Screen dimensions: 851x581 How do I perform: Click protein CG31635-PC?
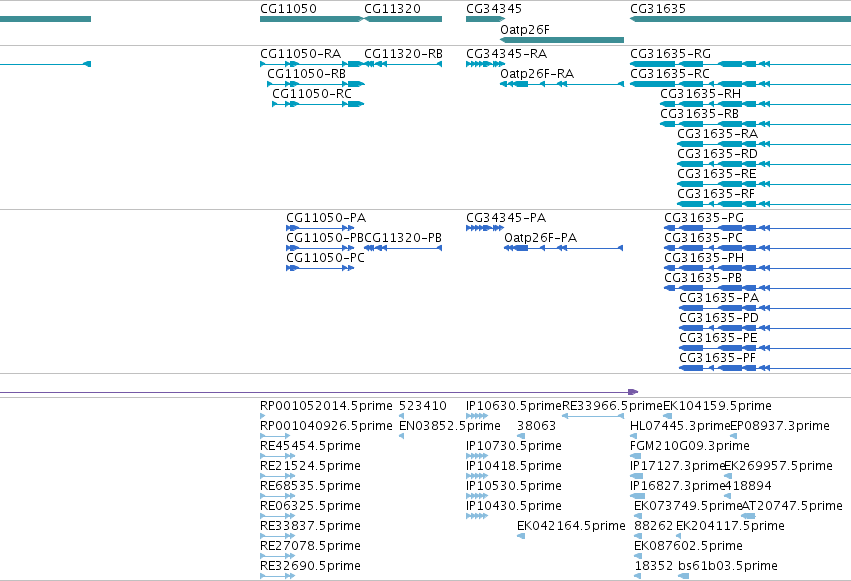click(x=758, y=248)
